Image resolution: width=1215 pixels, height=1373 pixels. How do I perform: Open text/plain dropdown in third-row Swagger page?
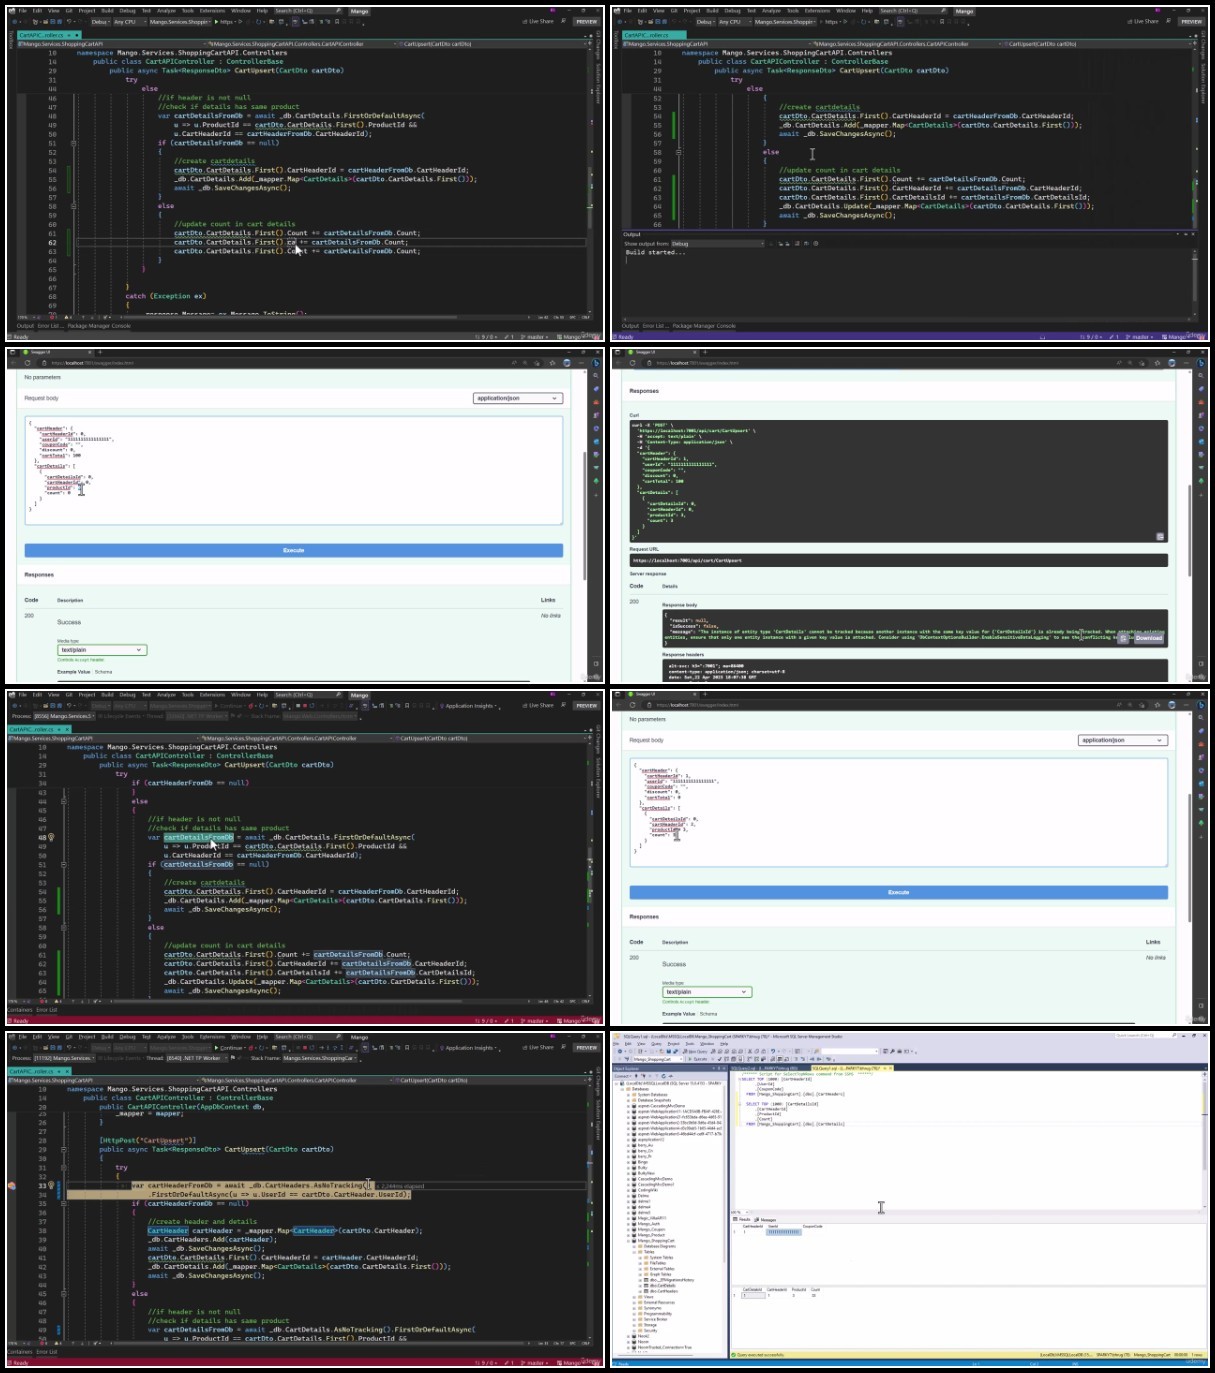(707, 992)
